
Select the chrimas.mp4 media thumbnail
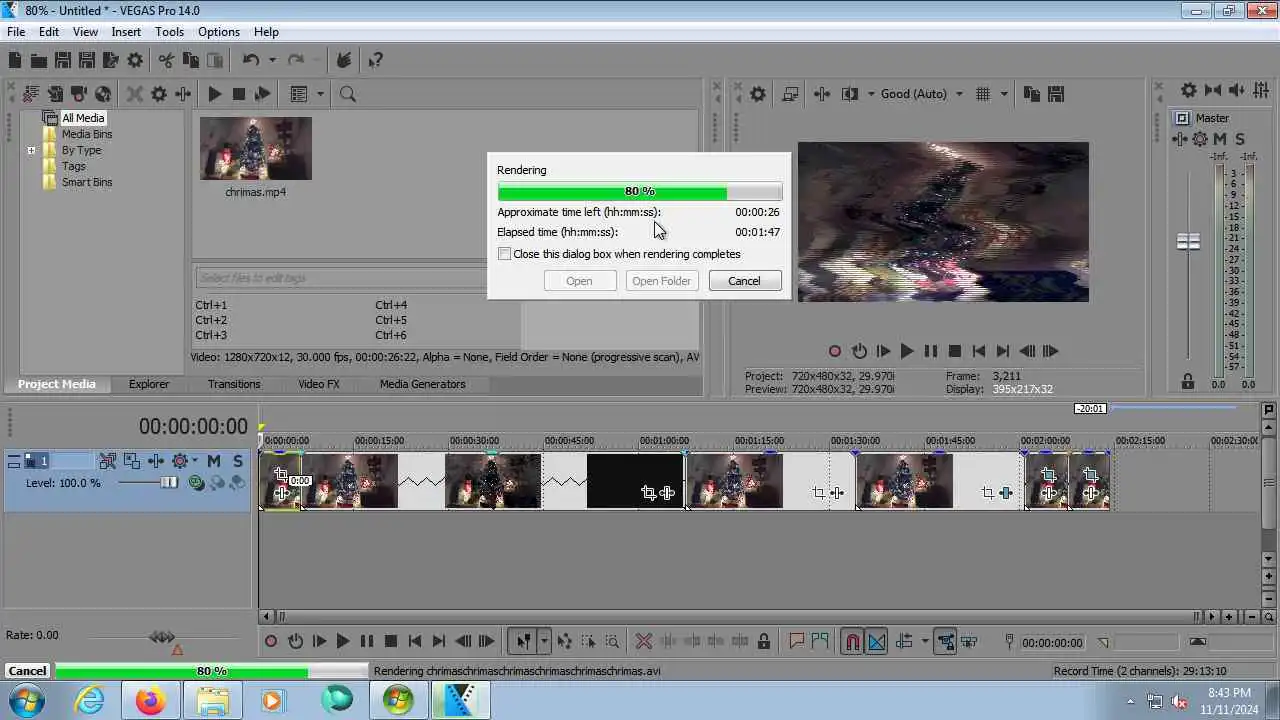[256, 149]
